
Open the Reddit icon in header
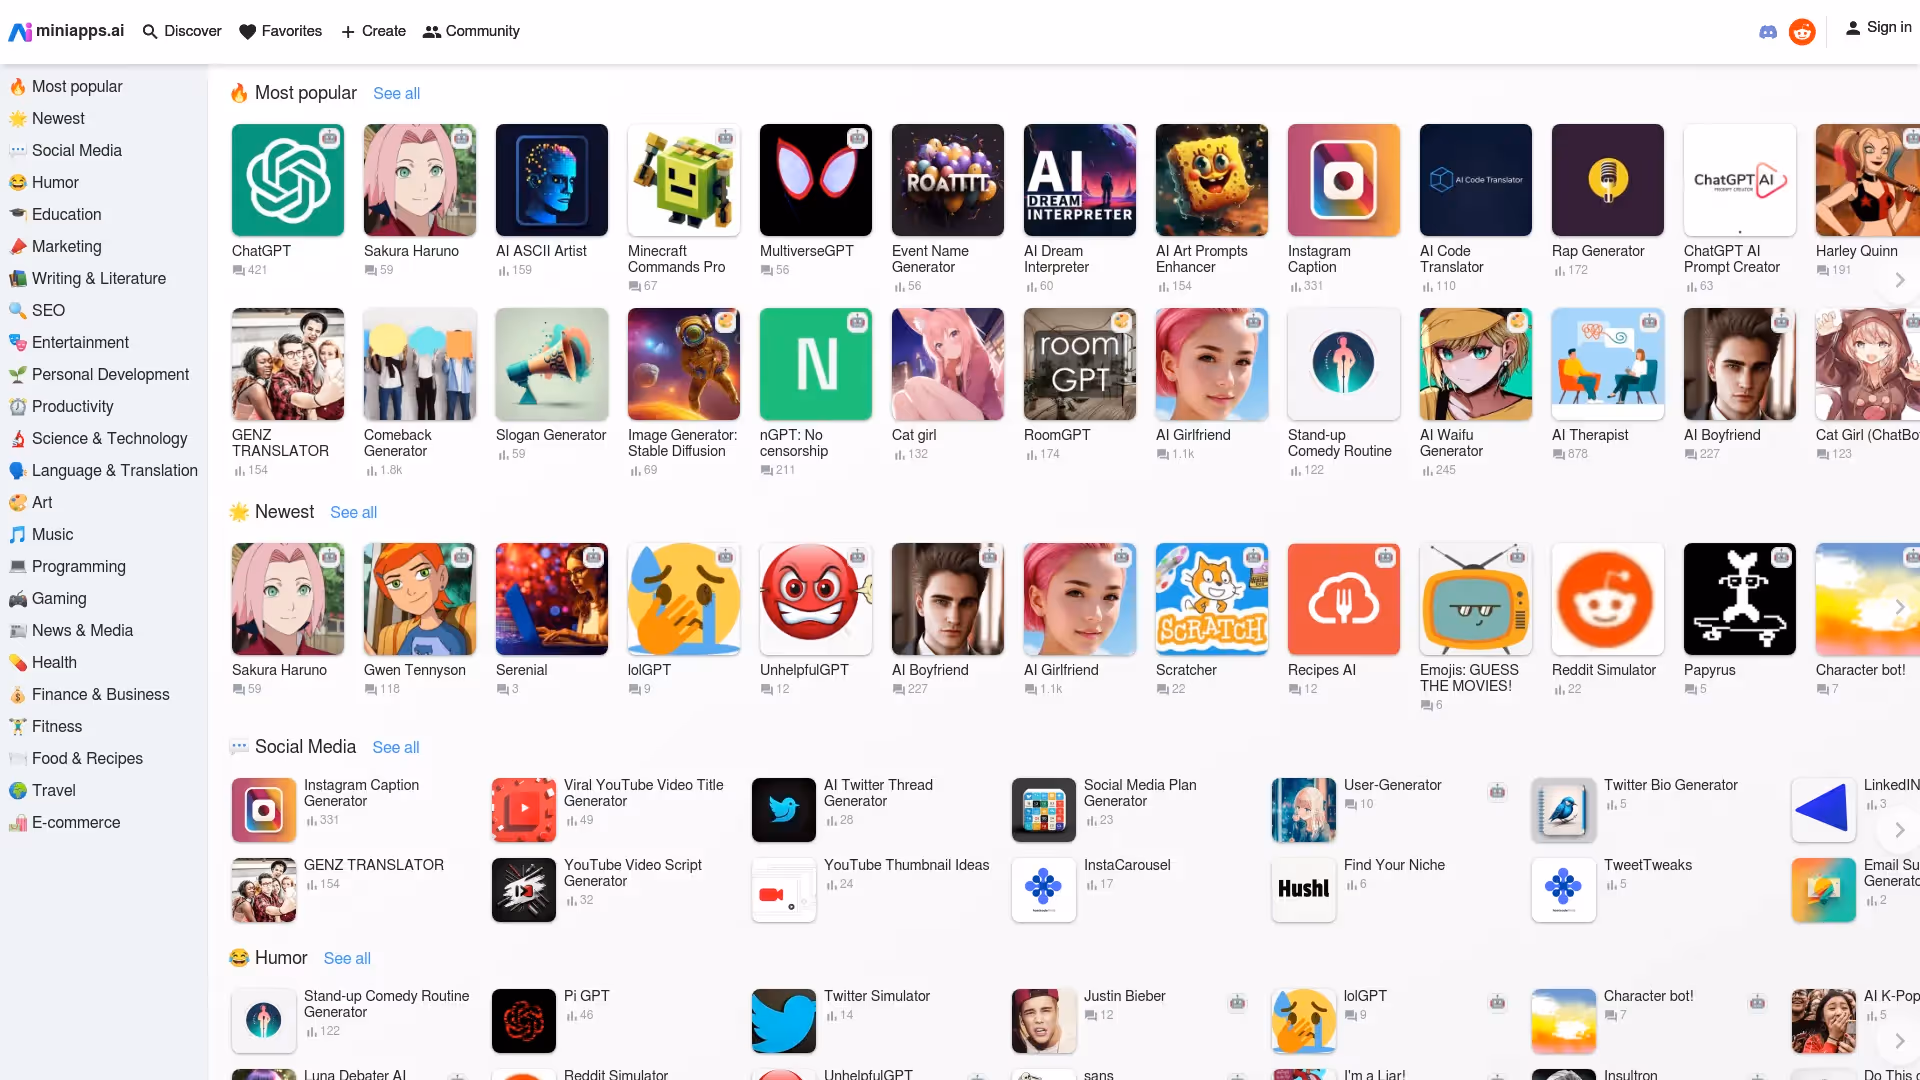pyautogui.click(x=1802, y=32)
